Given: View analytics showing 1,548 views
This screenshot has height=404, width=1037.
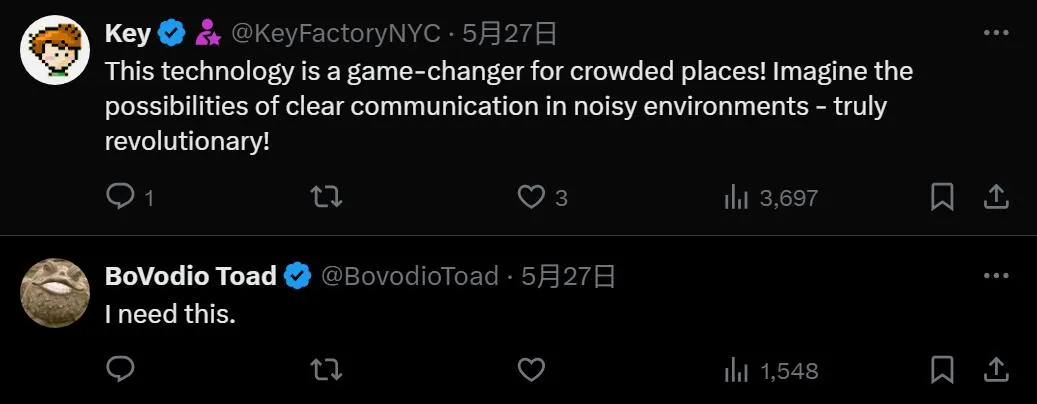Looking at the screenshot, I should point(771,371).
